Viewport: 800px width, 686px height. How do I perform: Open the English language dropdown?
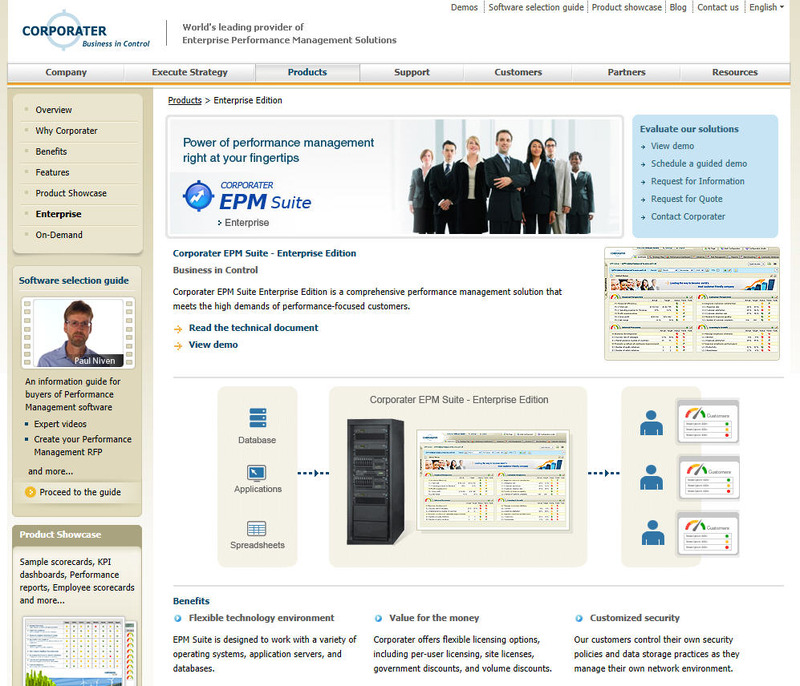pos(766,7)
